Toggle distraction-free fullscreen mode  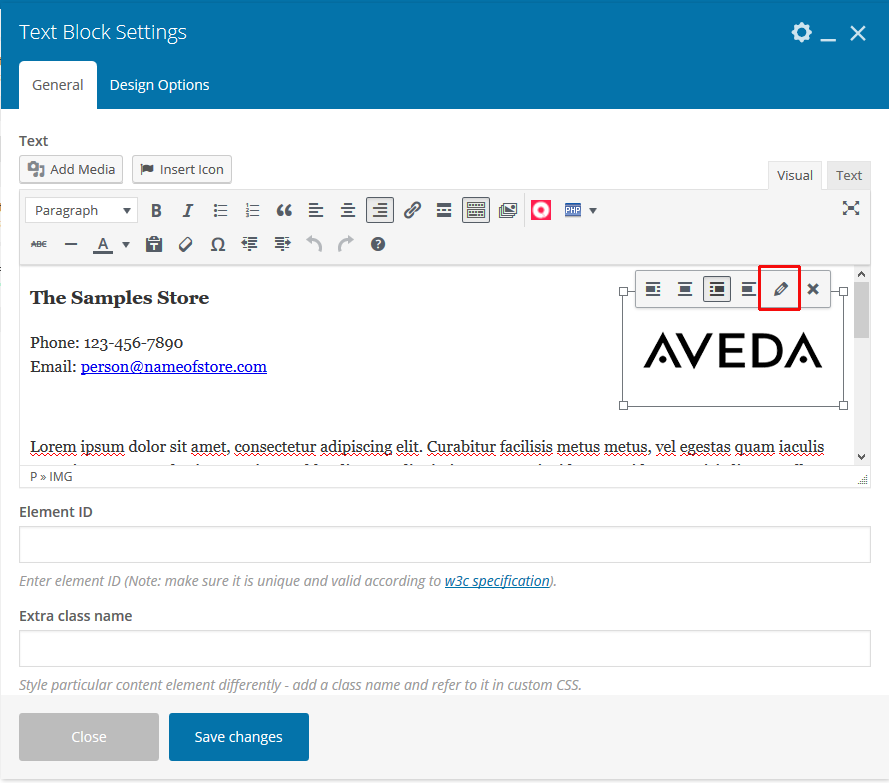click(850, 208)
